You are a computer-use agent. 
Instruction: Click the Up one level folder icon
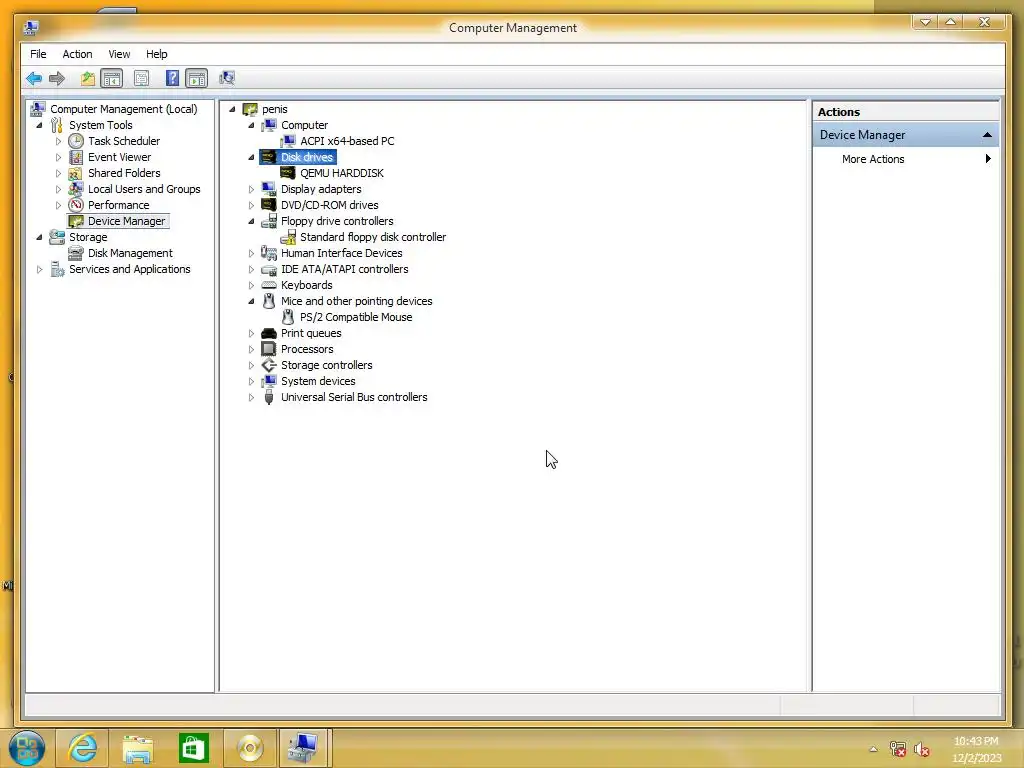coord(88,79)
